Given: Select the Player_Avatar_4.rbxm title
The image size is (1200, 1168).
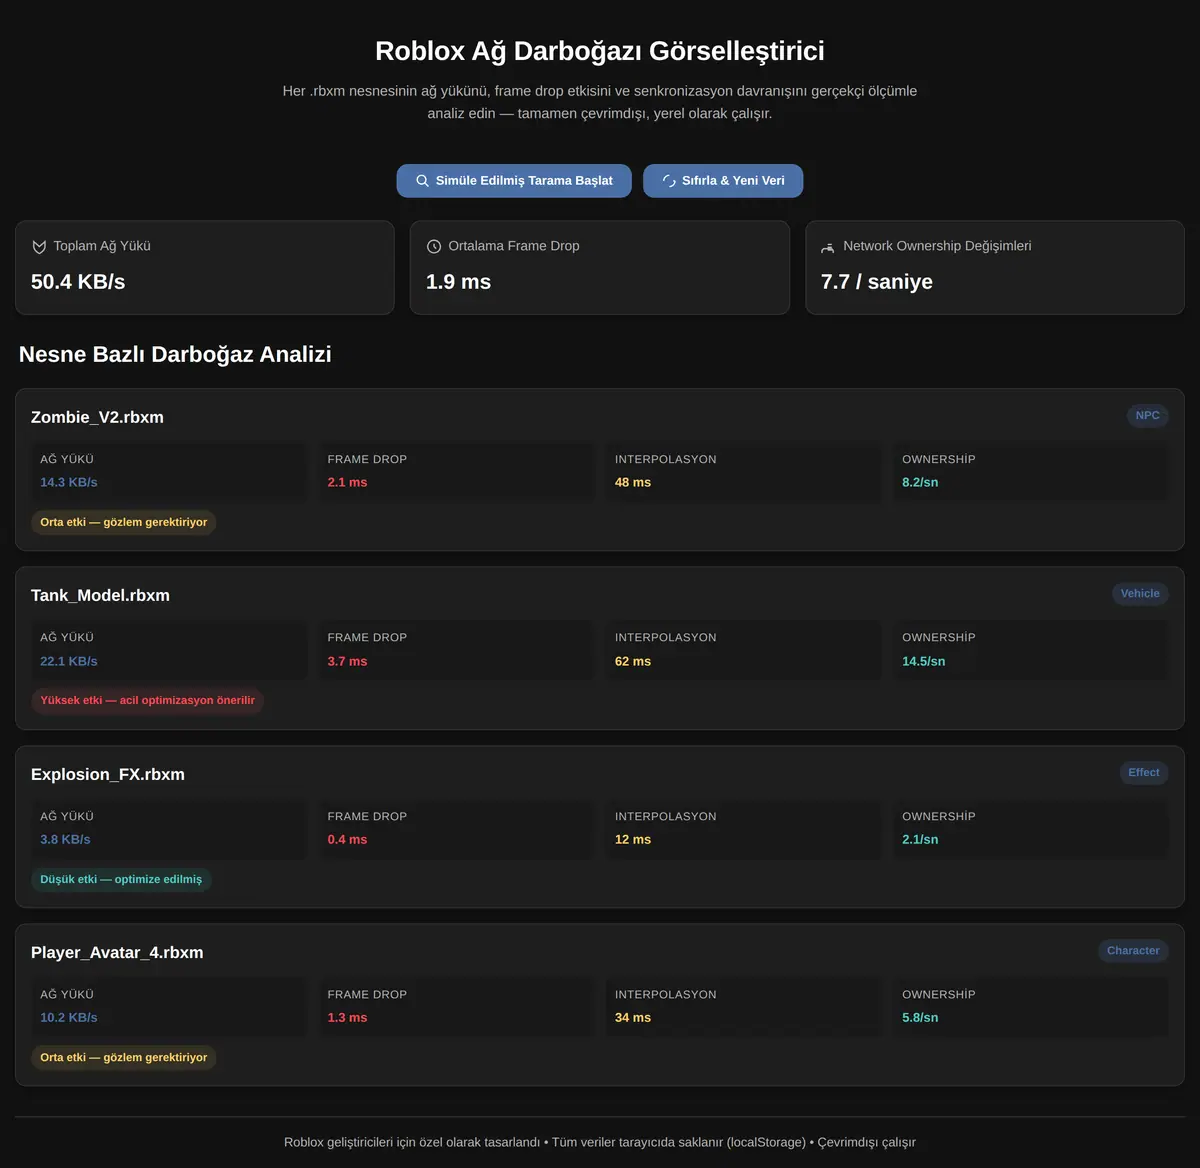Looking at the screenshot, I should (117, 952).
